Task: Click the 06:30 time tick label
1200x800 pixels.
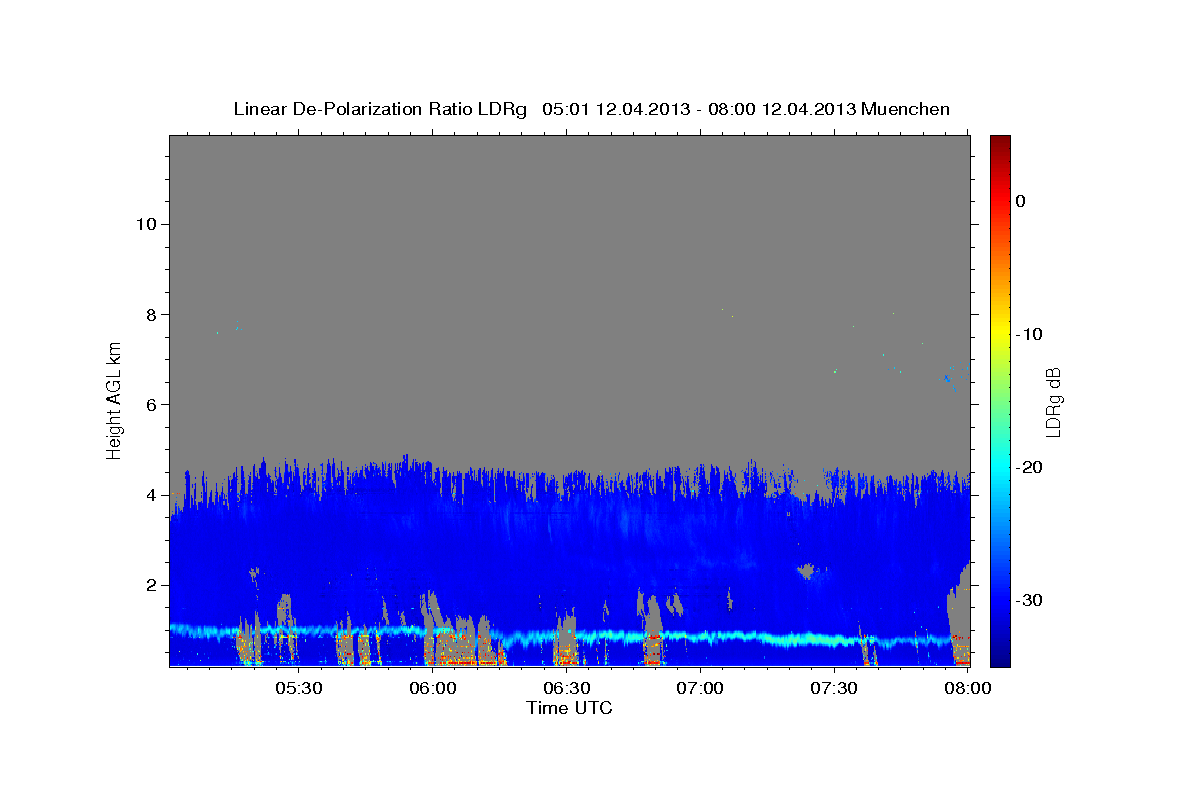Action: pos(566,688)
